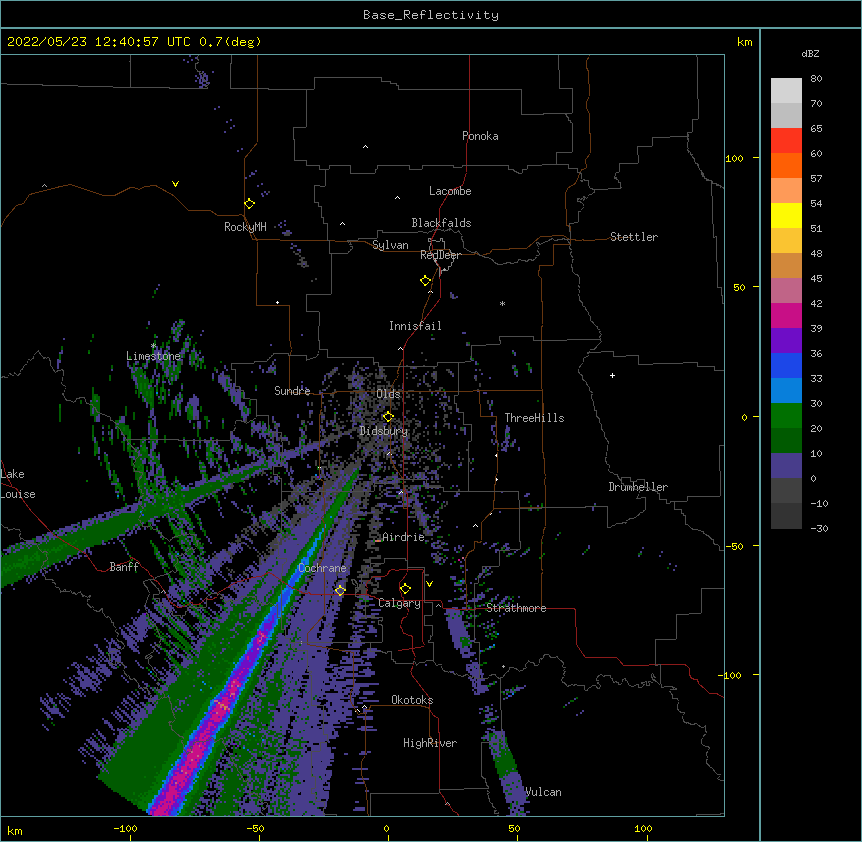Click the Stettler label
The width and height of the screenshot is (862, 842).
(x=634, y=237)
